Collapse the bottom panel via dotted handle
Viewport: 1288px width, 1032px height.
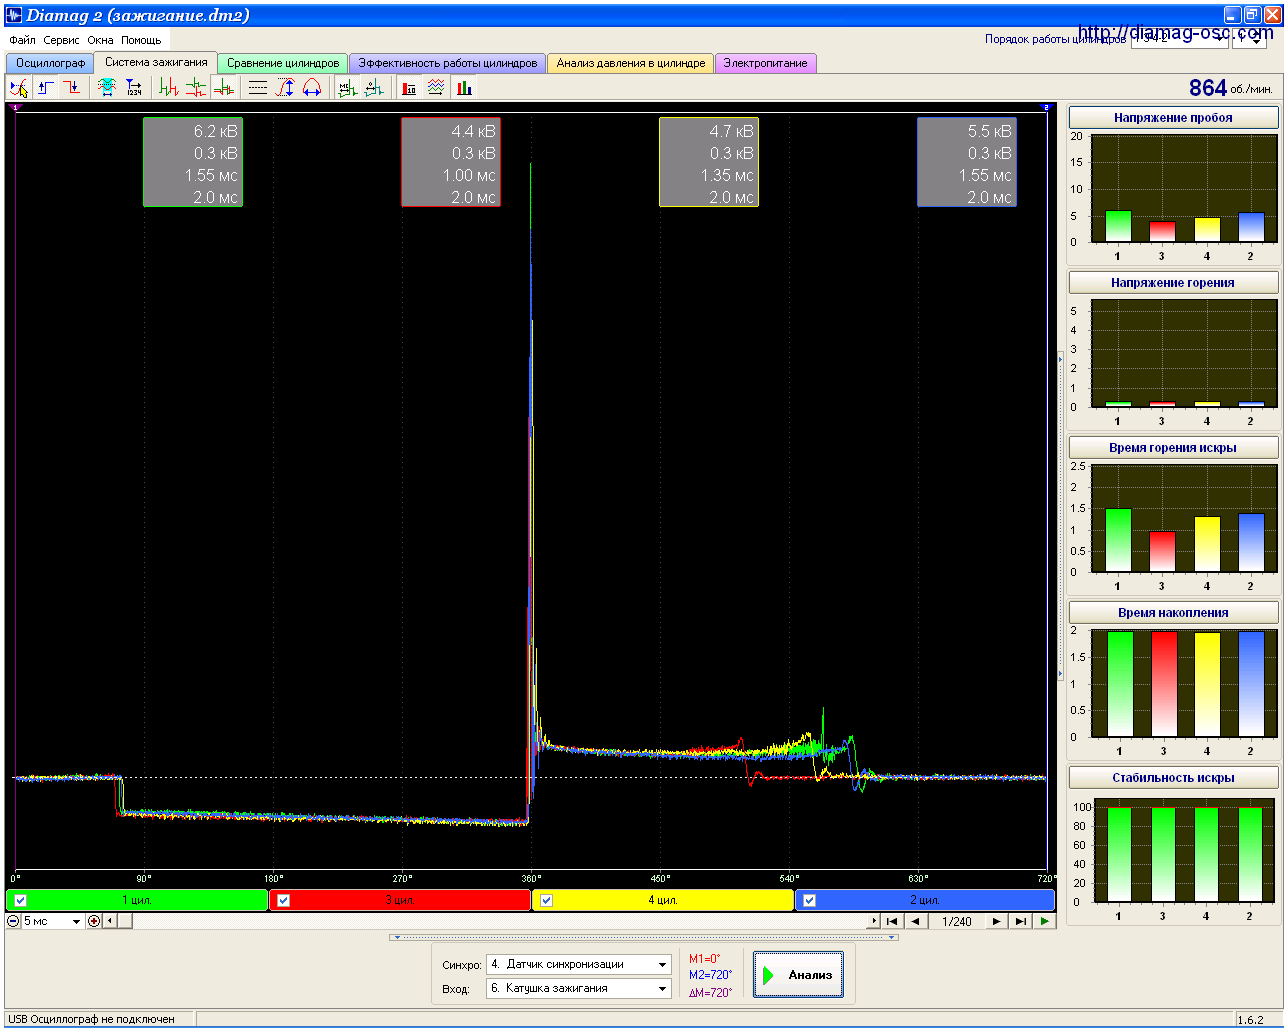click(645, 937)
